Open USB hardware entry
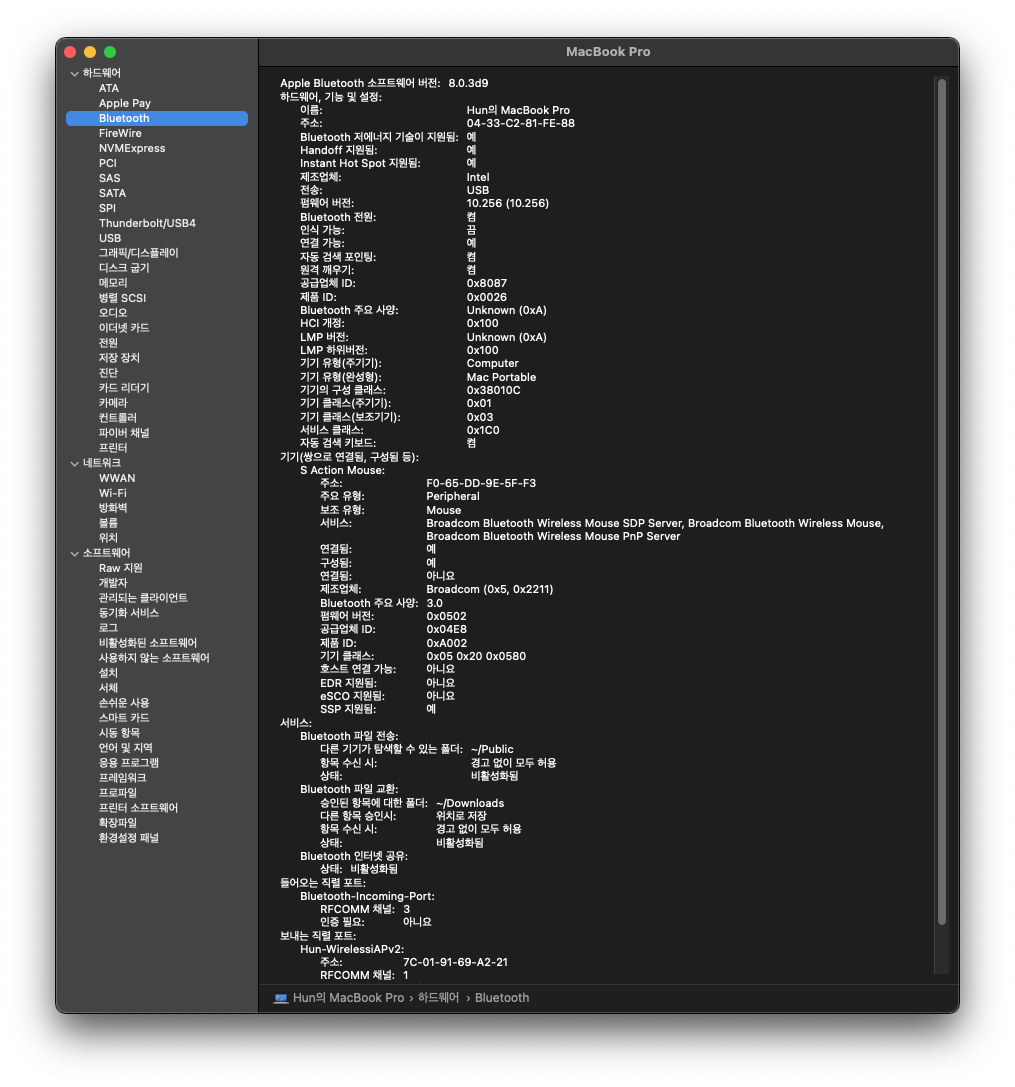The image size is (1015, 1087). coord(110,238)
